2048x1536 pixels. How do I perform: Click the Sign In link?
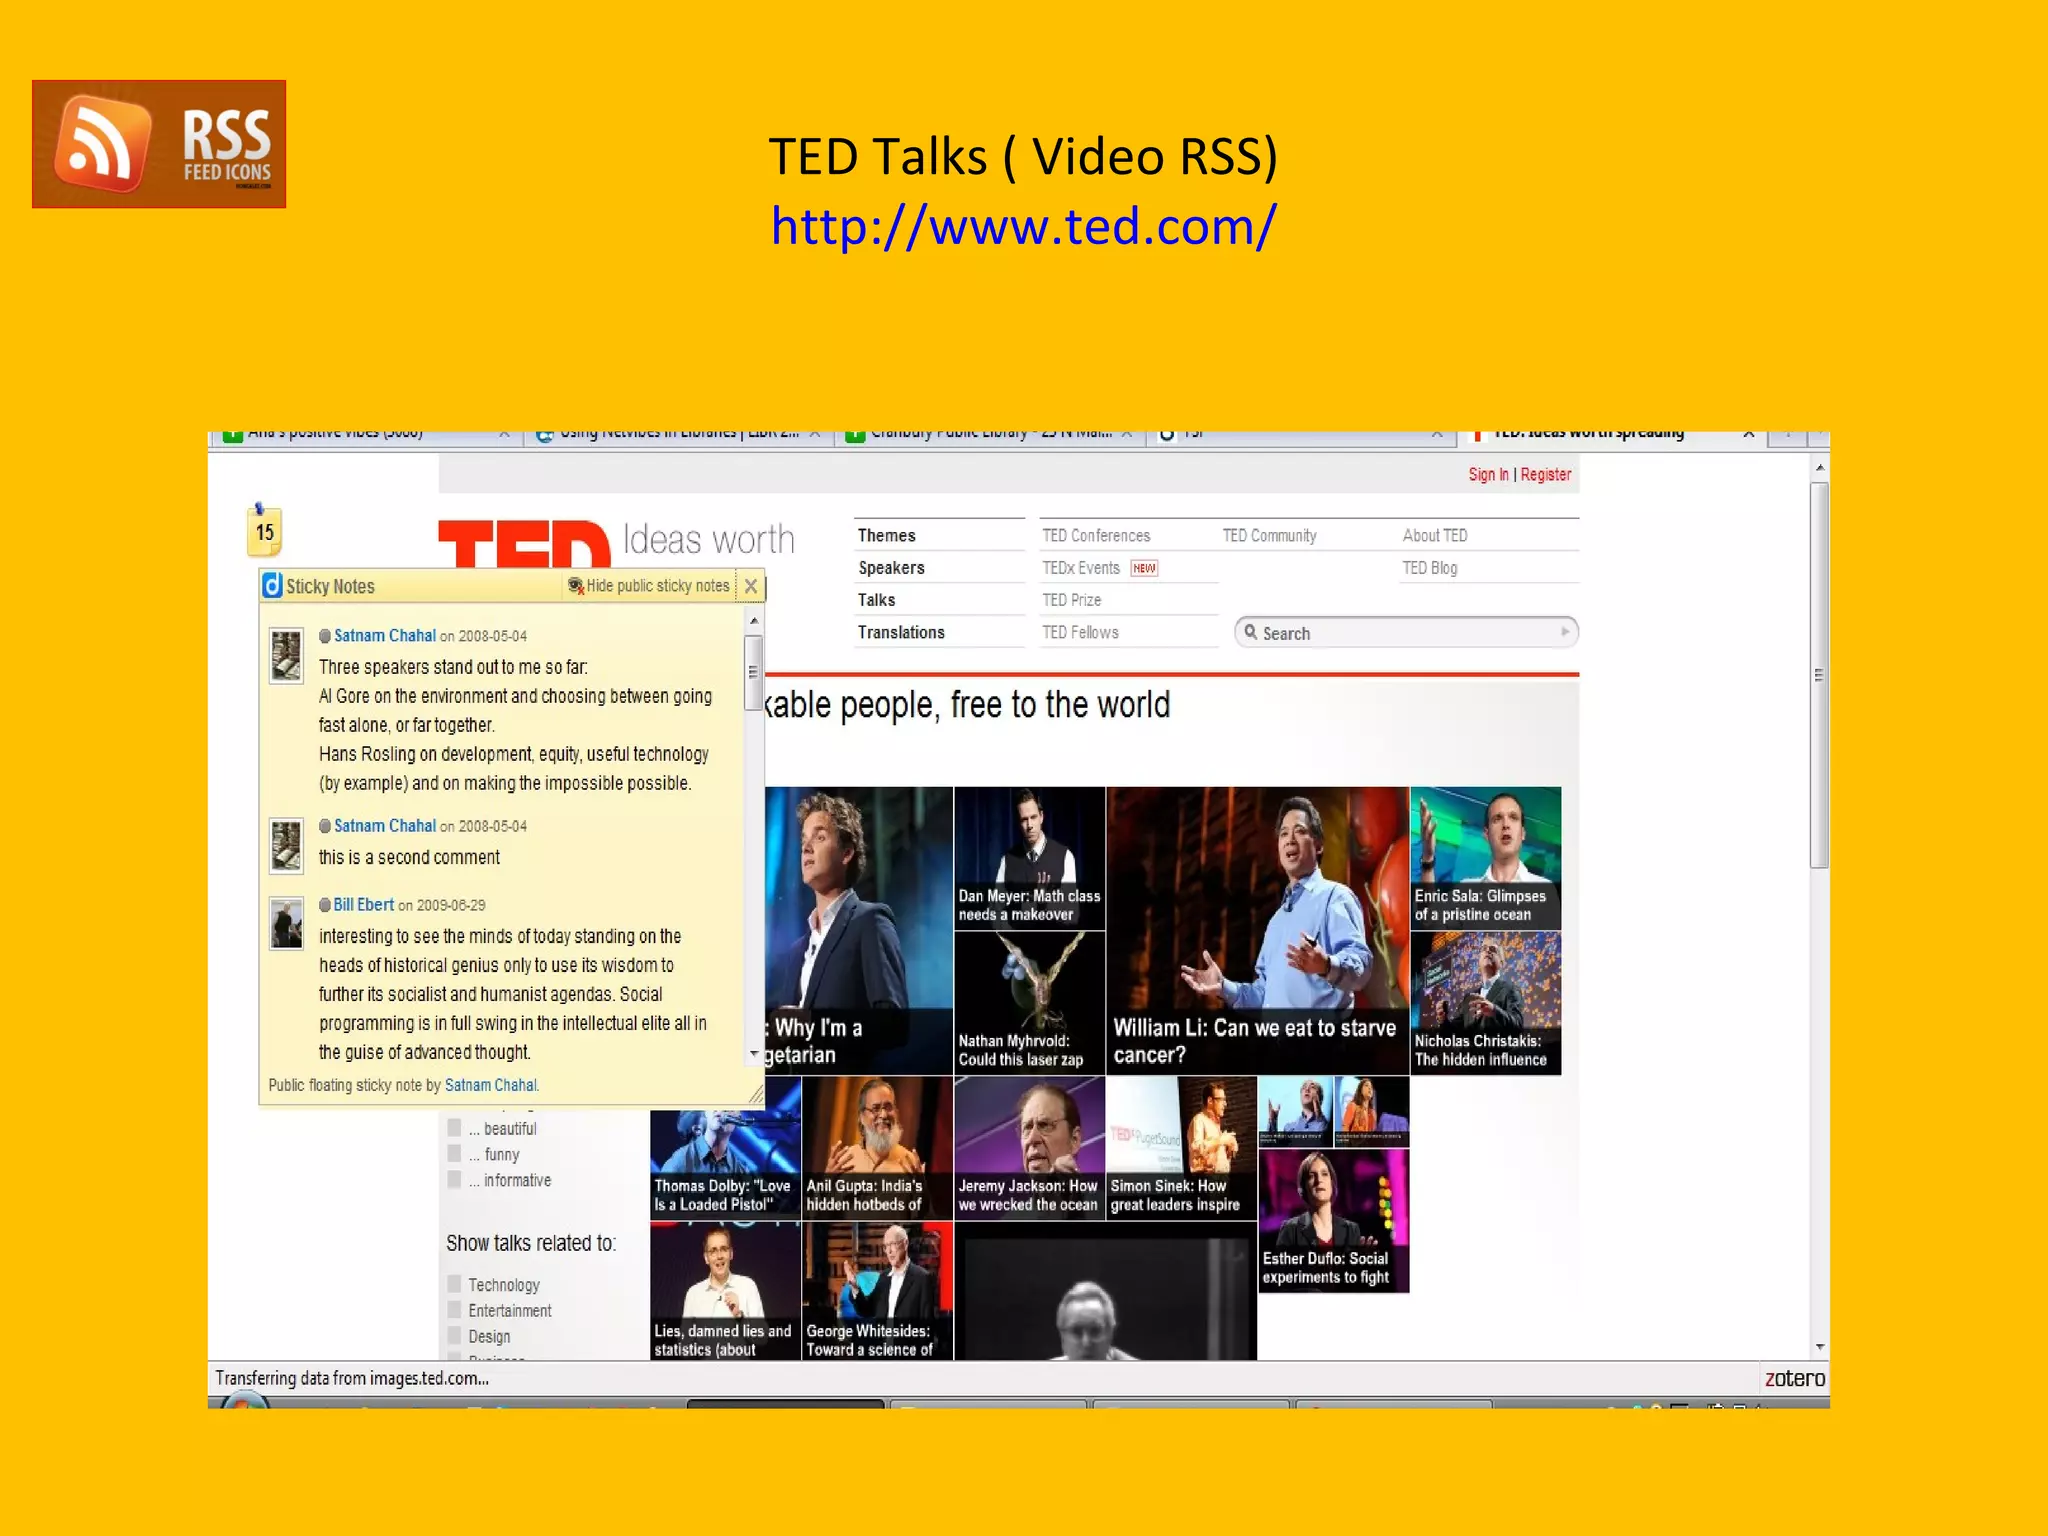tap(1488, 475)
